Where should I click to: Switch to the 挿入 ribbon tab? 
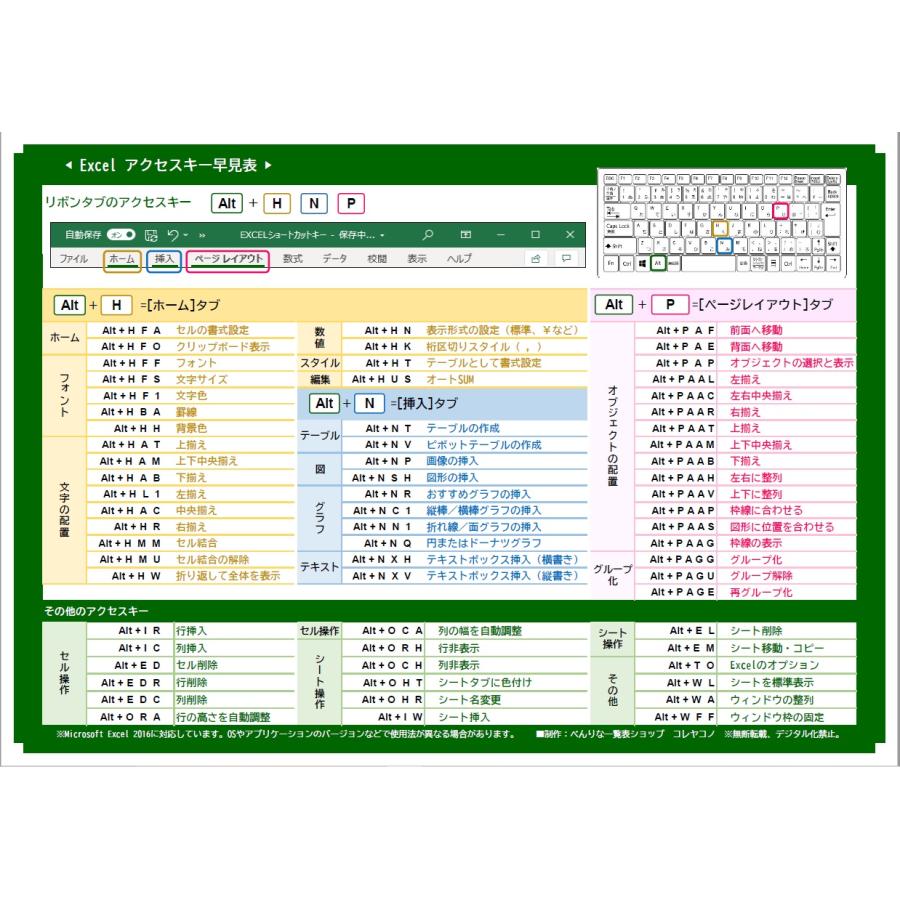(x=164, y=259)
